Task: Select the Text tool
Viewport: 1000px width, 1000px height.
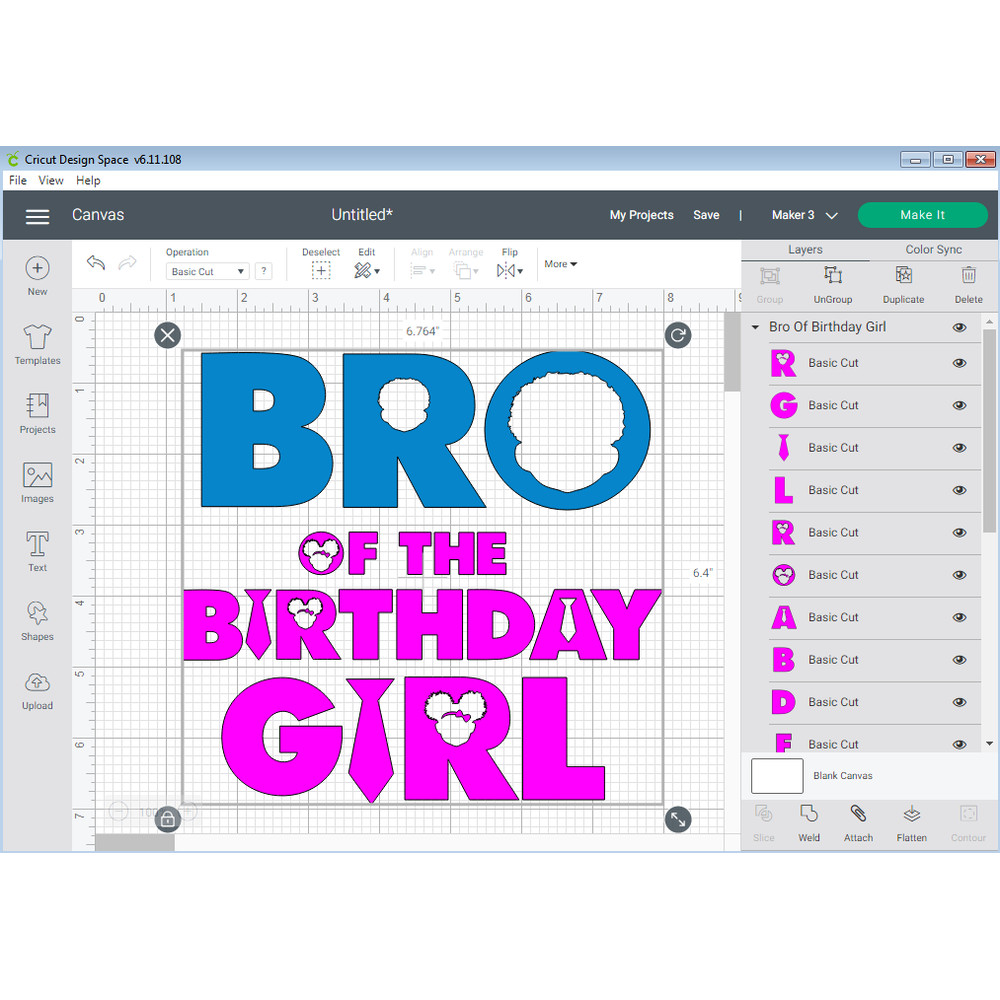Action: (37, 551)
